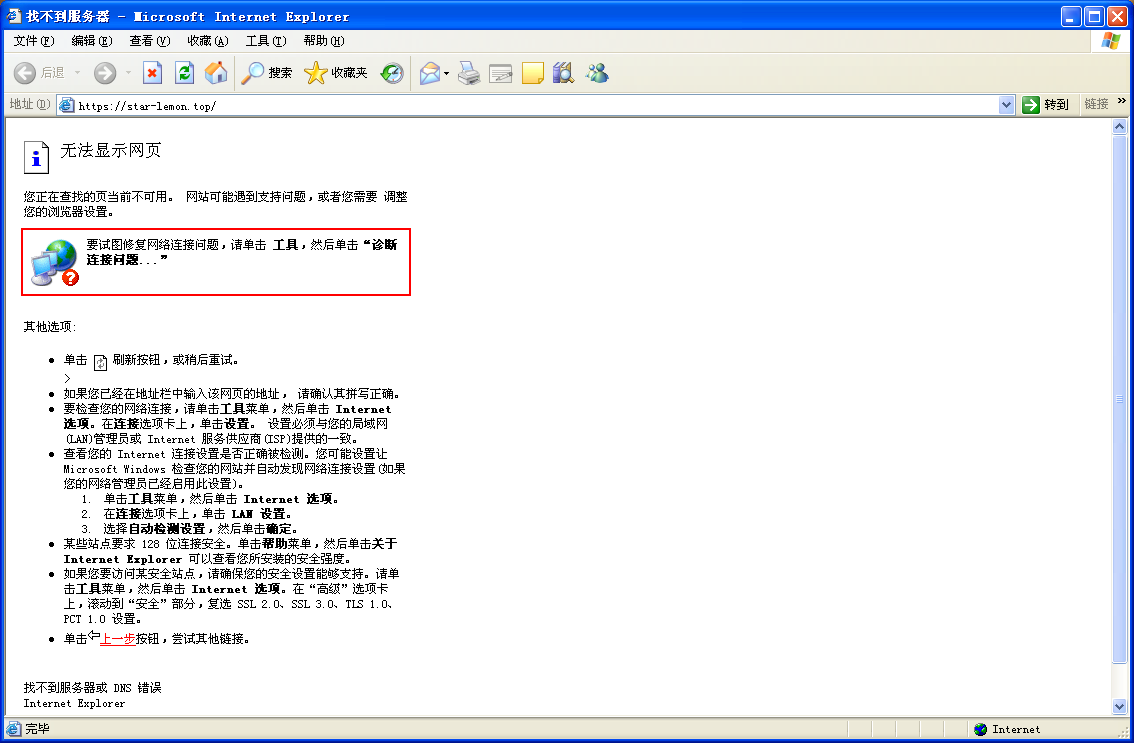Launch the Messenger people icon

(597, 73)
